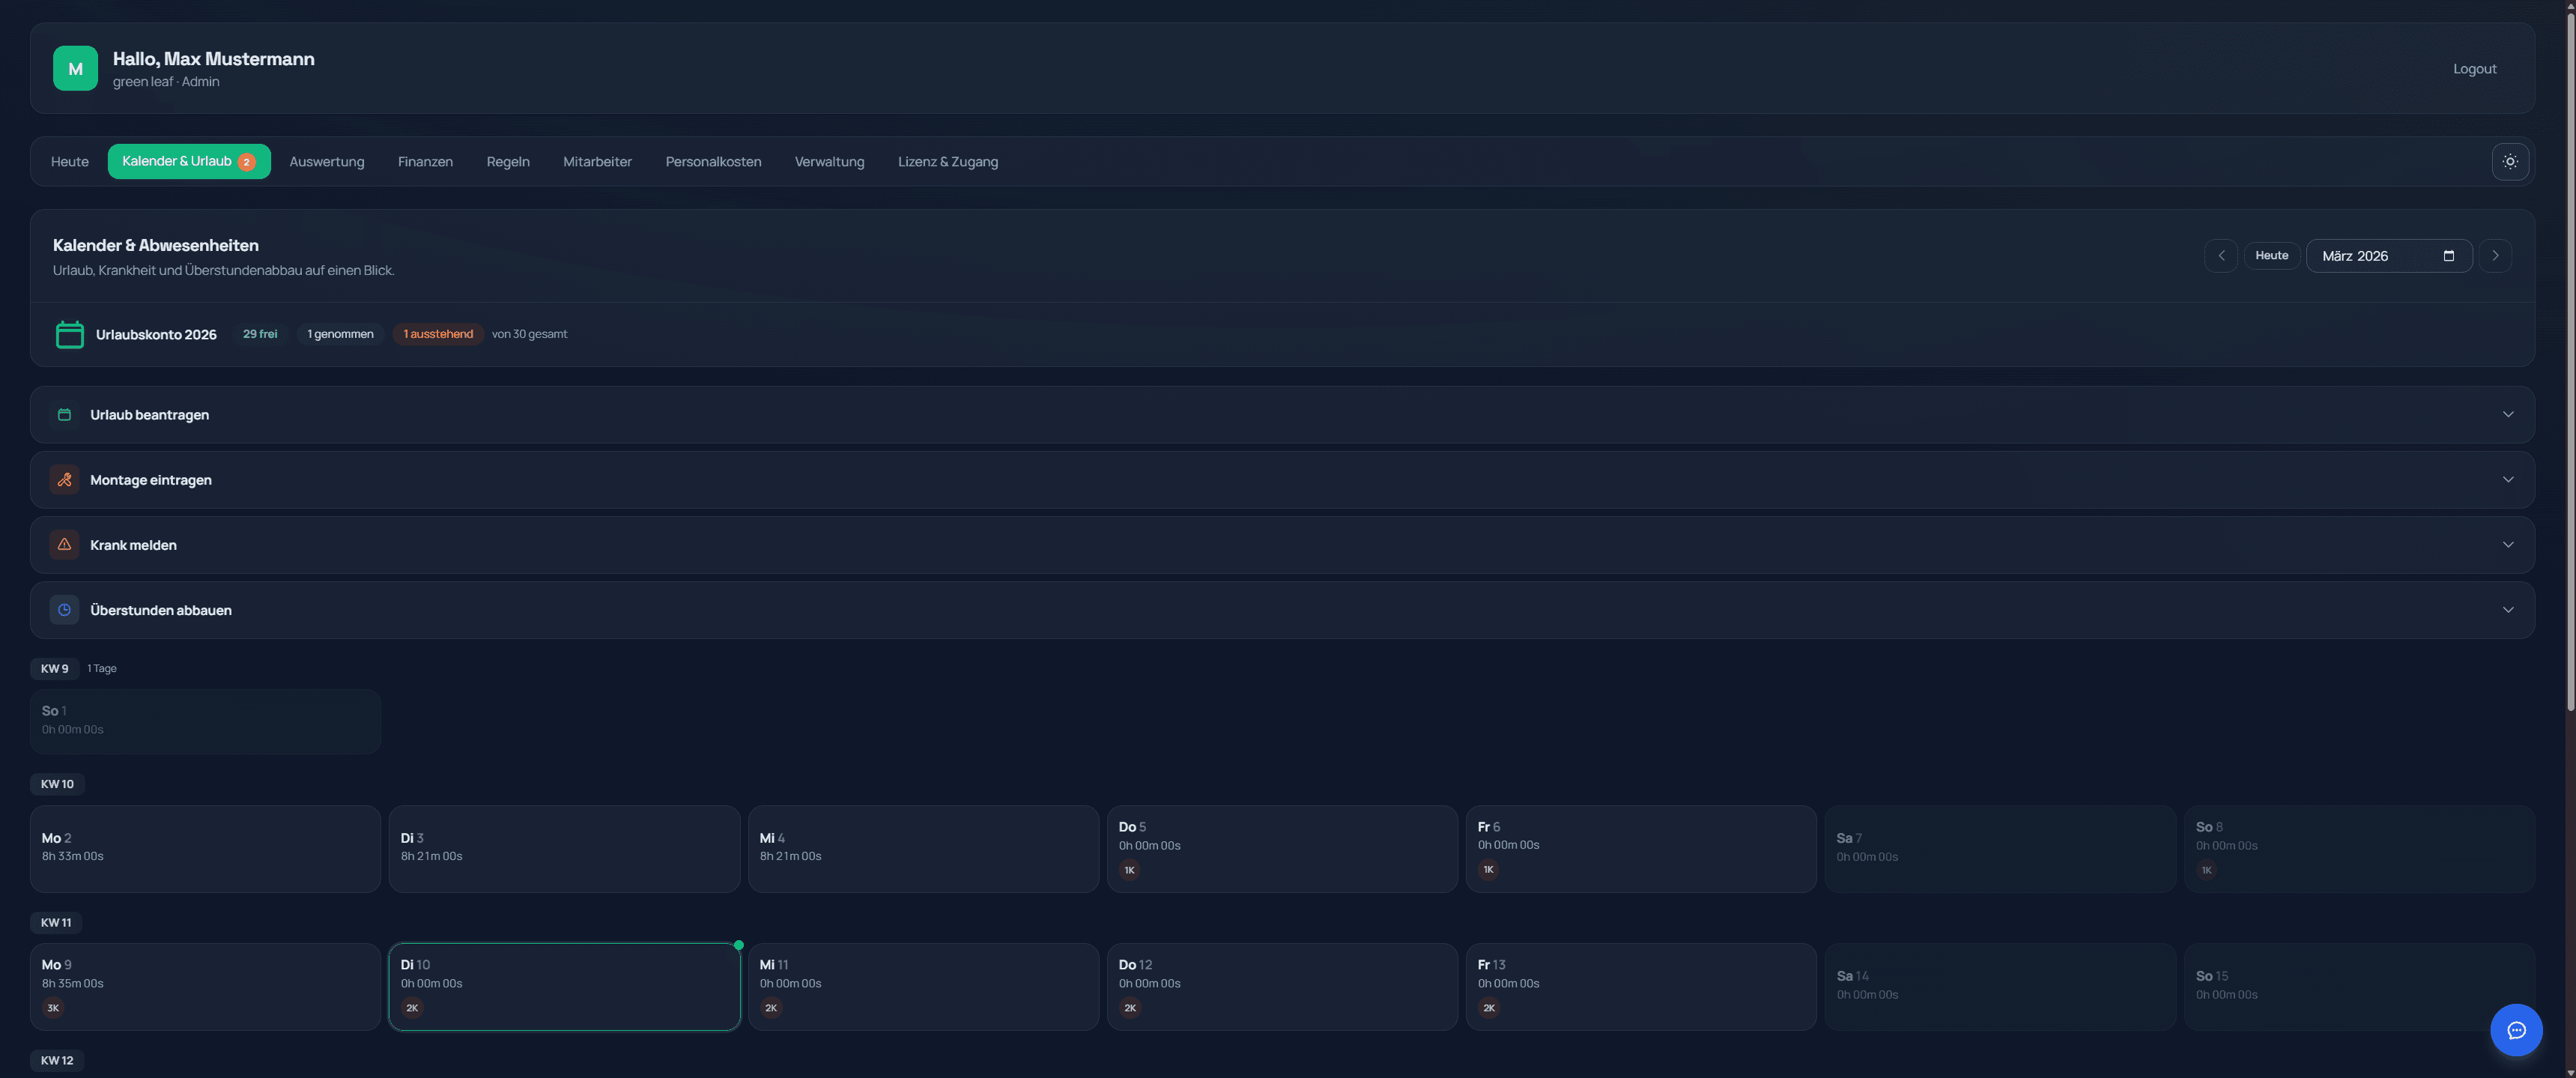Screen dimensions: 2576x1078
Task: Click the Überstunden abbauen clock icon
Action: 64,609
